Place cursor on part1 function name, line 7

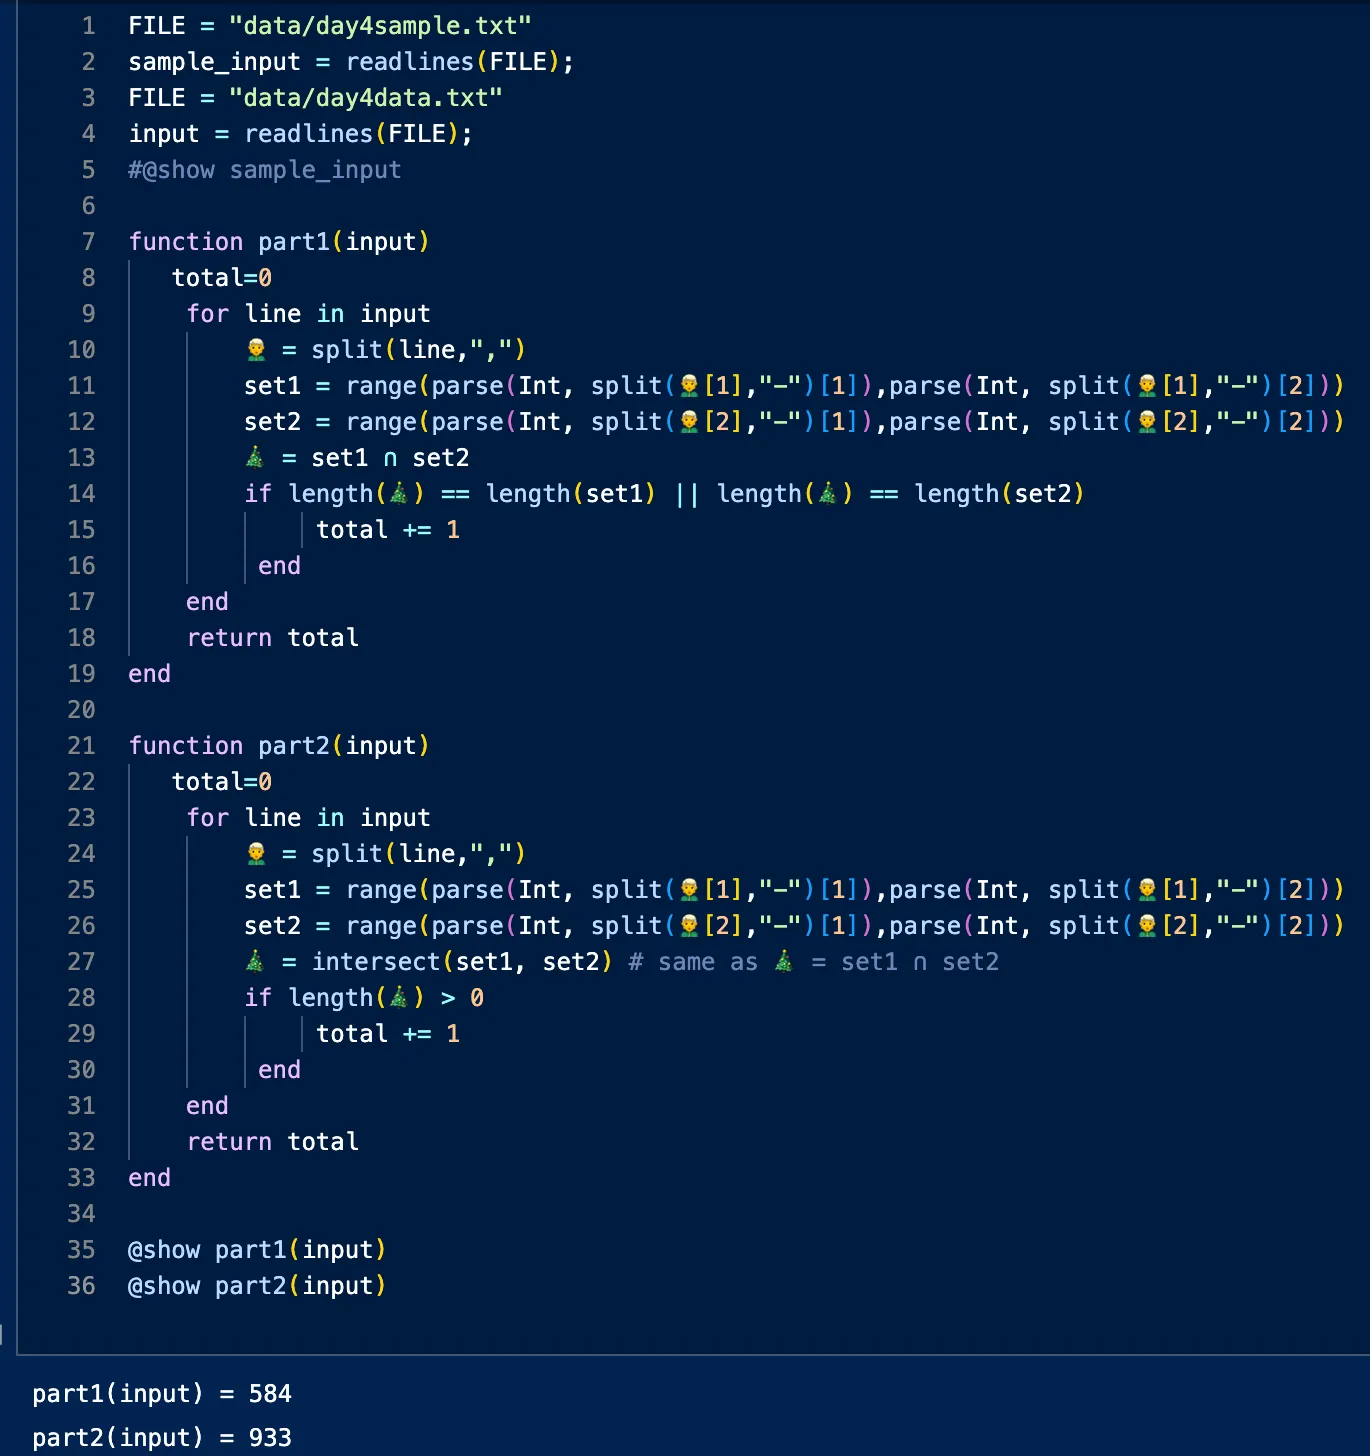294,241
